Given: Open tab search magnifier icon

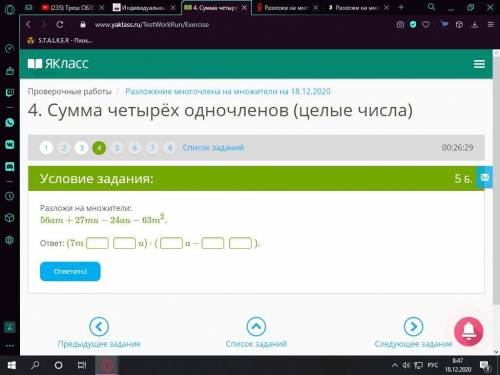Looking at the screenshot, I should coord(431,7).
